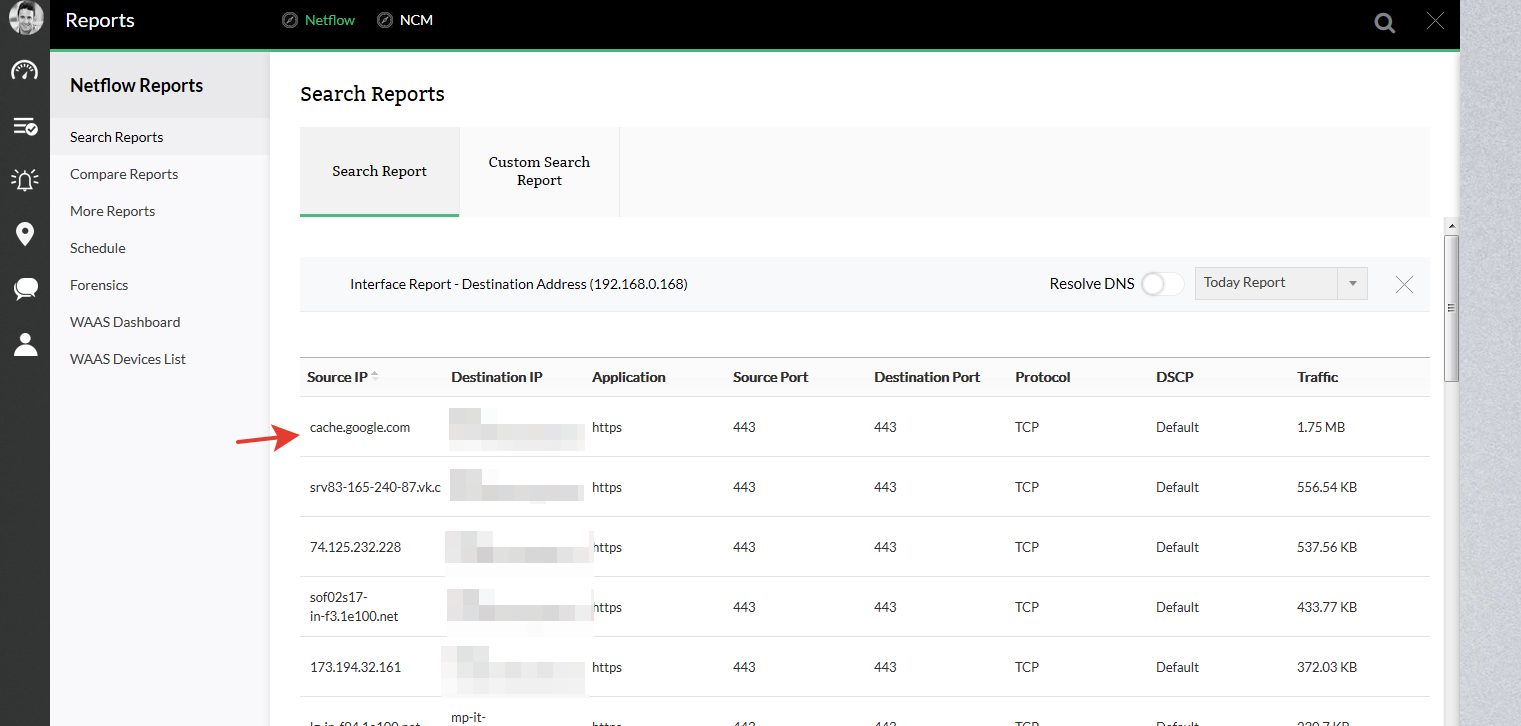Click source srv83-165-240-87.vk.c
This screenshot has height=726, width=1521.
click(375, 487)
